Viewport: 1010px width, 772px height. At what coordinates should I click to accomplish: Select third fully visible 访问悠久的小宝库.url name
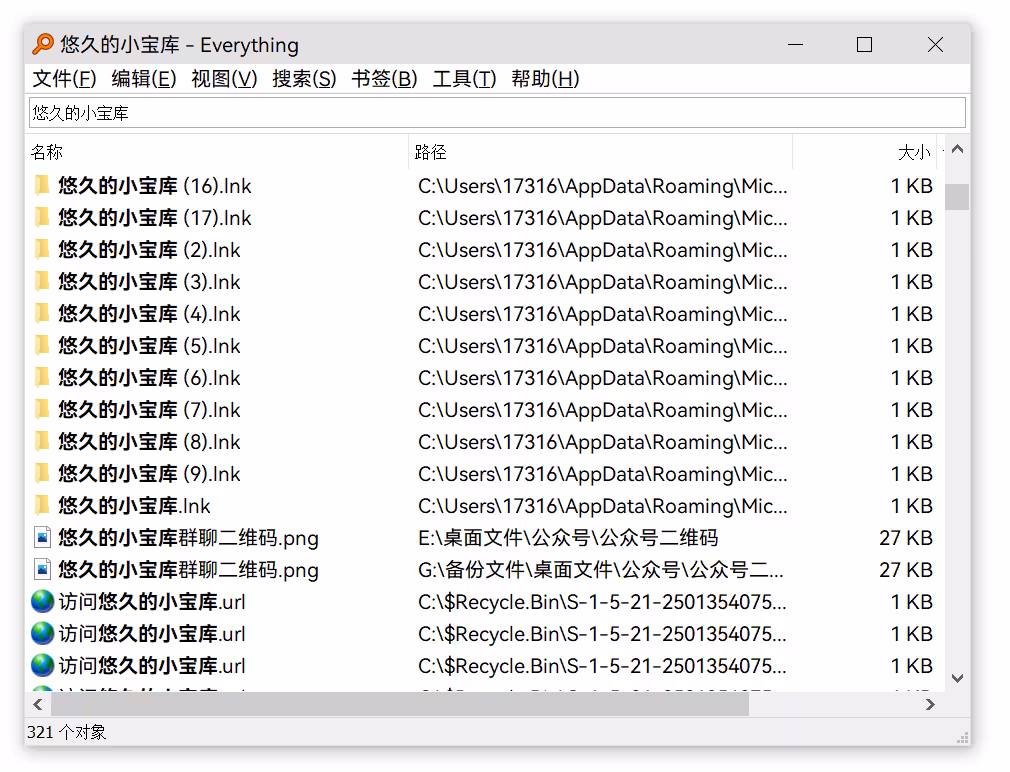[x=152, y=666]
